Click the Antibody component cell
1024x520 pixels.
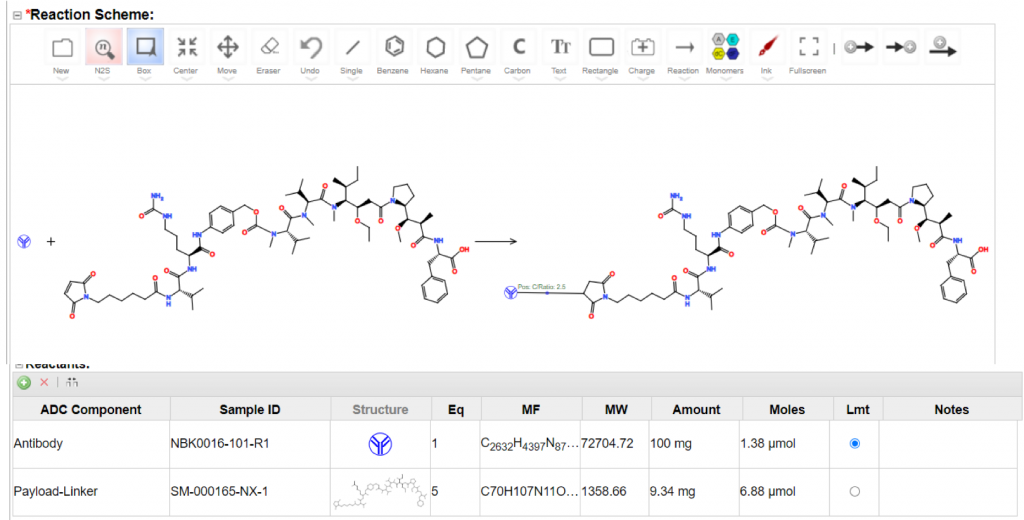[91, 444]
